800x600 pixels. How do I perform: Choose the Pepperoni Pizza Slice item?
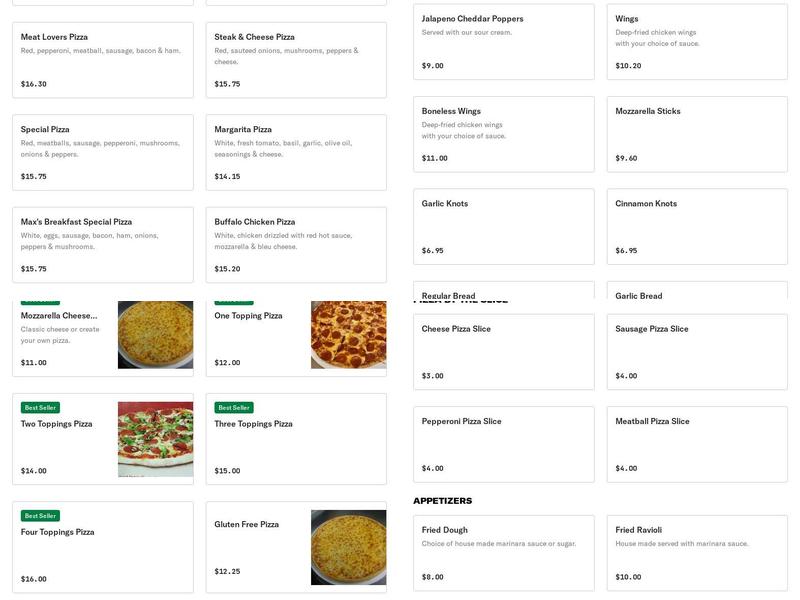coord(503,444)
